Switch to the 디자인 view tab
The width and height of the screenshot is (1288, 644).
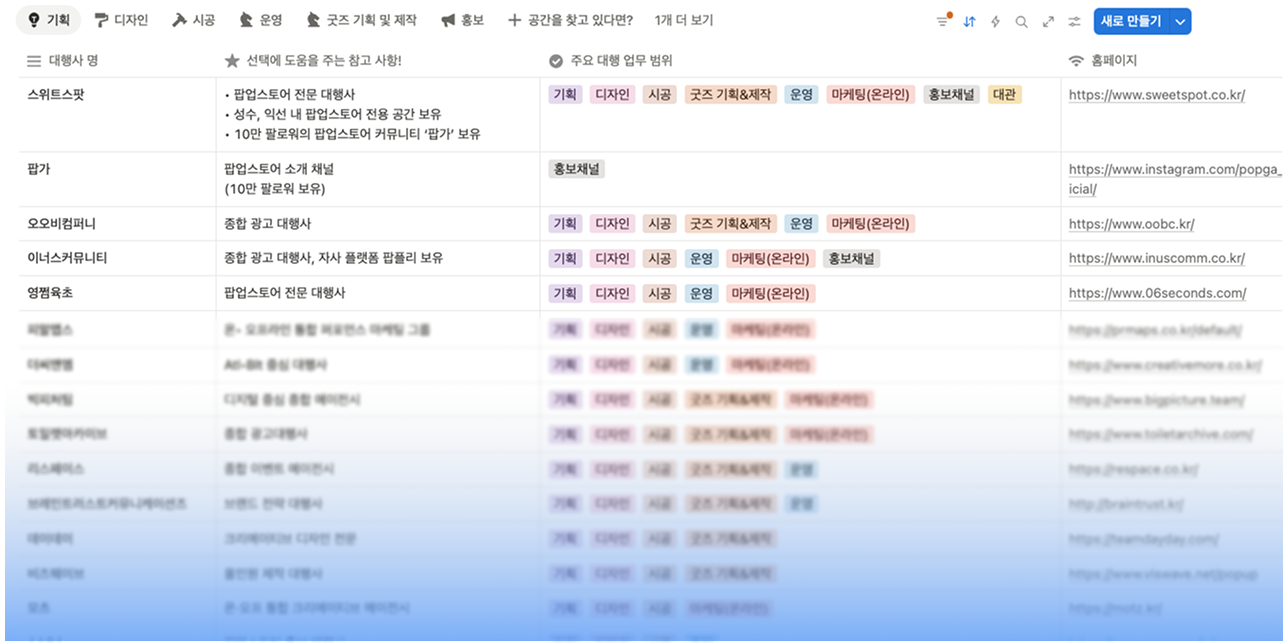tap(121, 20)
